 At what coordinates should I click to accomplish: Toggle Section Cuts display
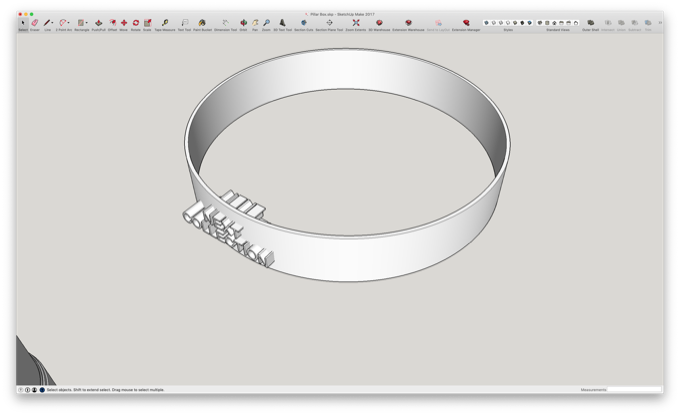coord(304,23)
